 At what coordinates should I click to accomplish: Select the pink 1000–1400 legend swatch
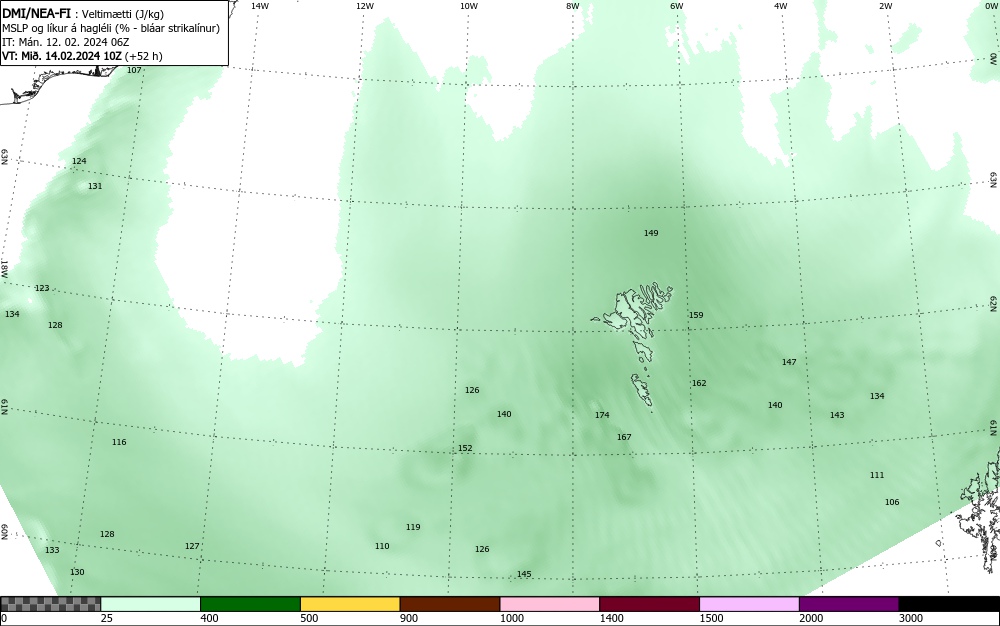coord(550,604)
